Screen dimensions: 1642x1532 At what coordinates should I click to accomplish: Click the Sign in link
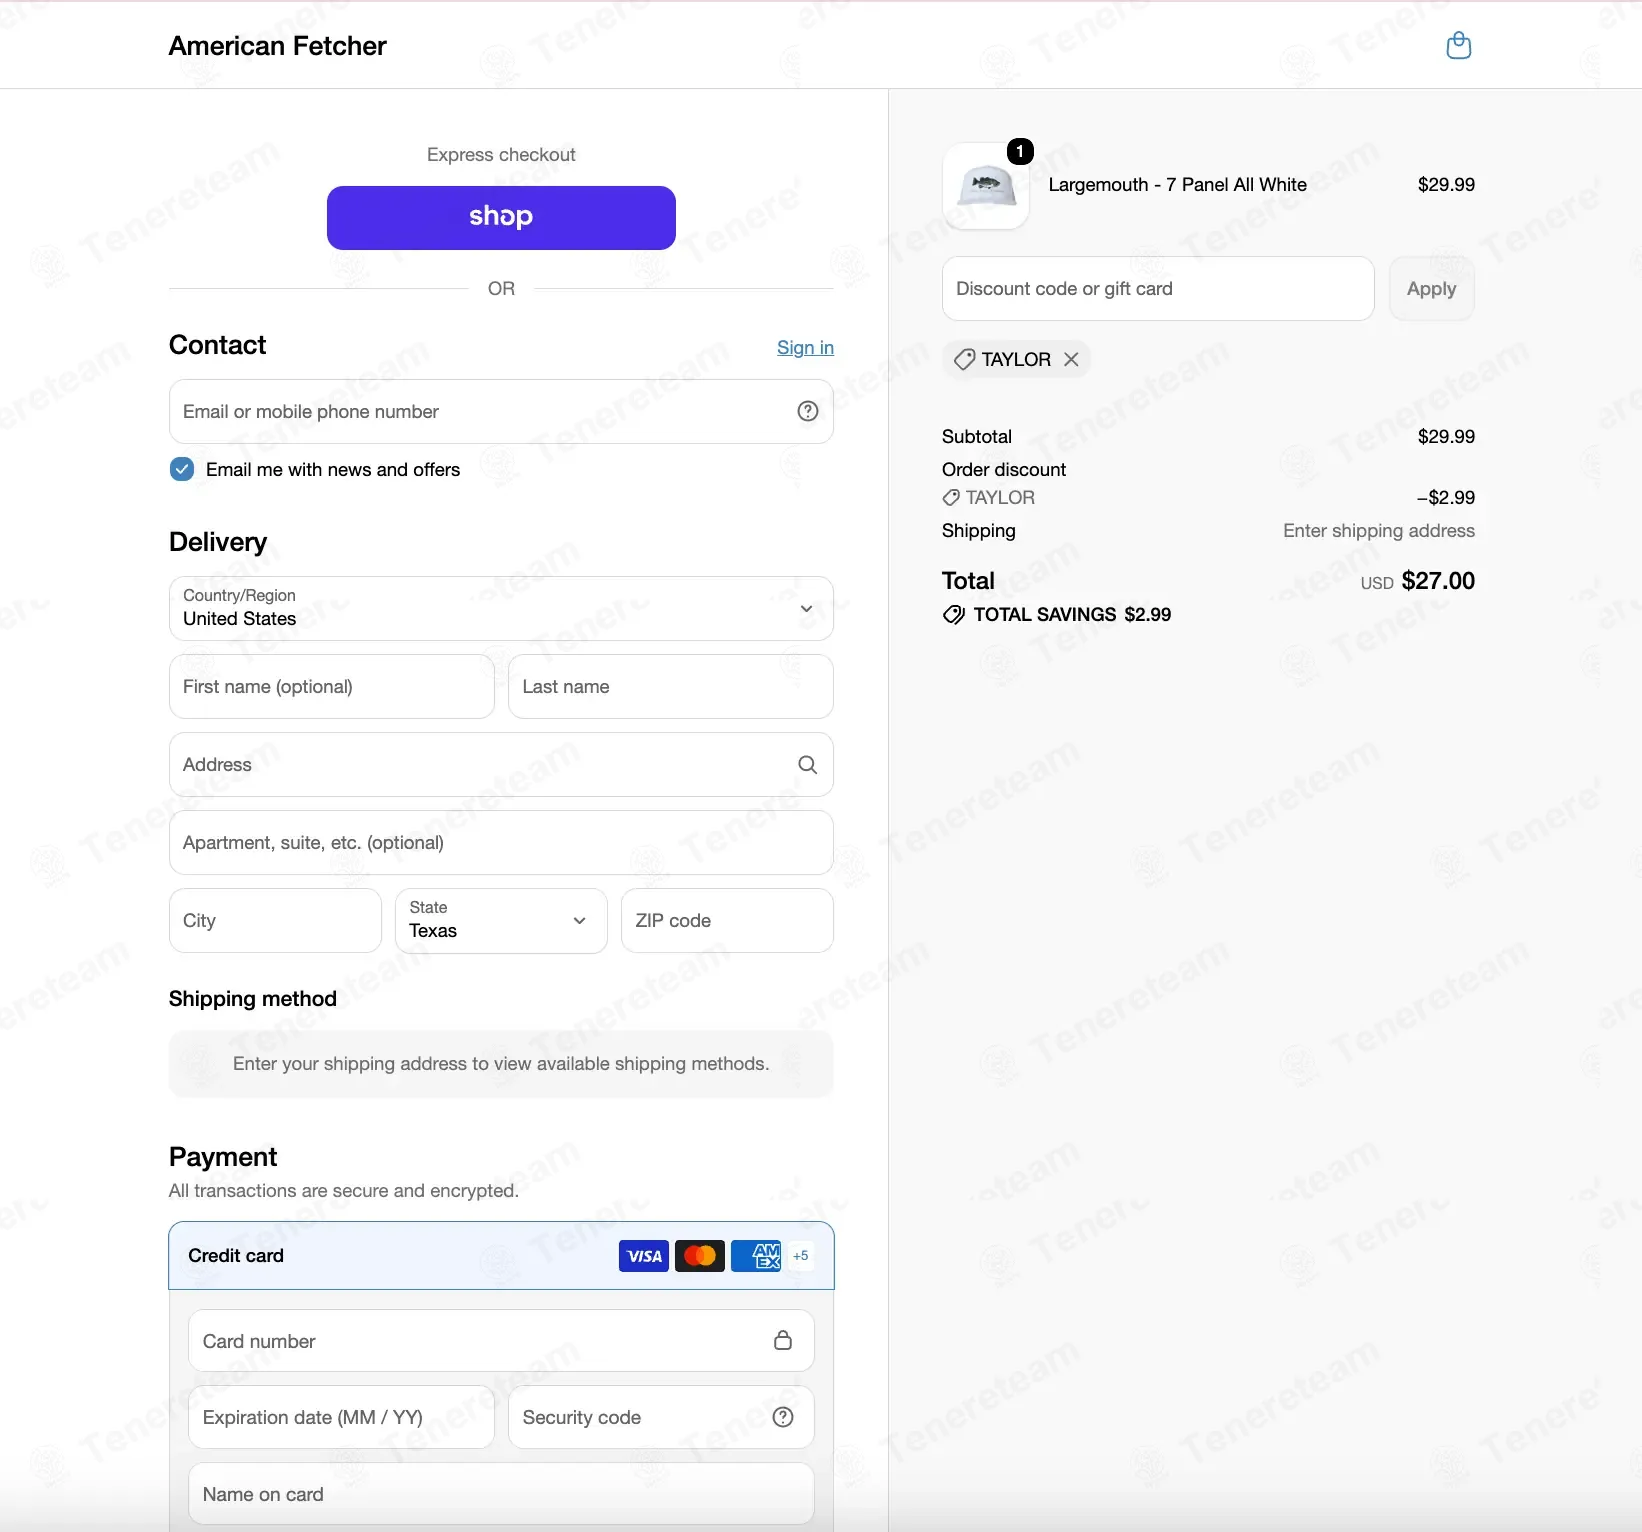pyautogui.click(x=805, y=347)
